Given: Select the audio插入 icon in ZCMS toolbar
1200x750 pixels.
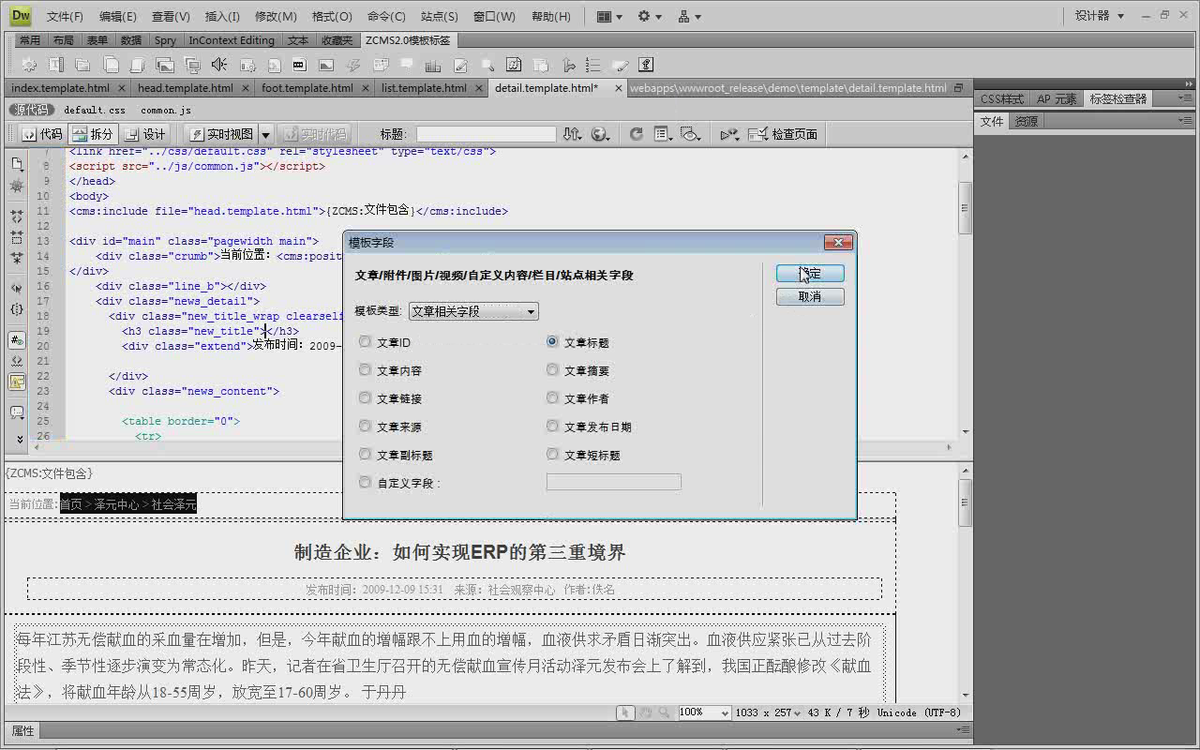Looking at the screenshot, I should (x=220, y=62).
